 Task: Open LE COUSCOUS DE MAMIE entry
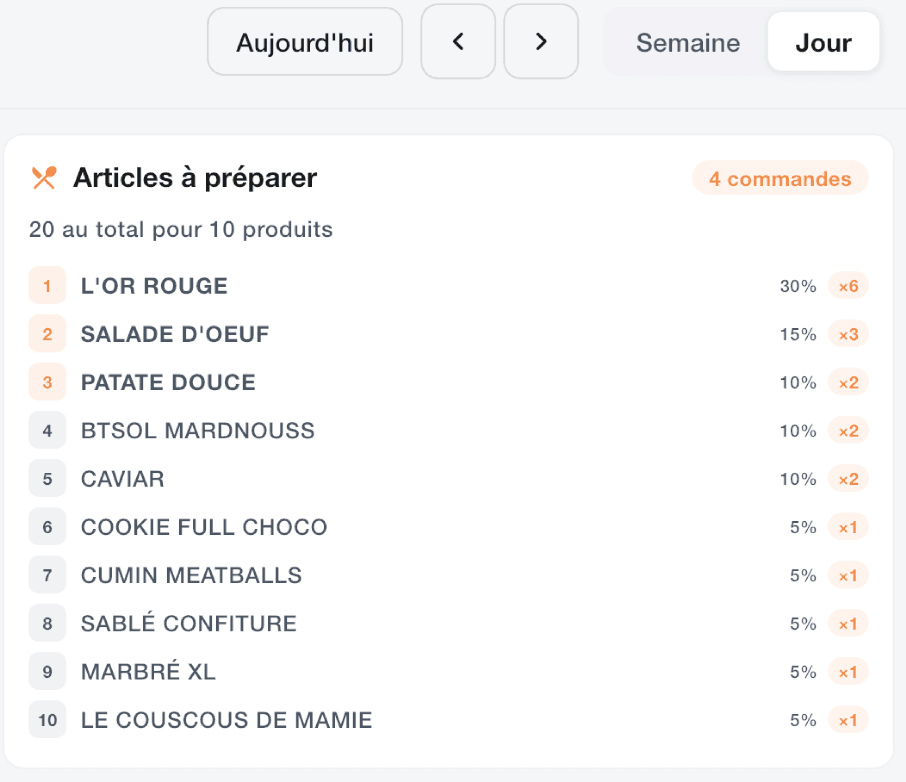pyautogui.click(x=226, y=719)
